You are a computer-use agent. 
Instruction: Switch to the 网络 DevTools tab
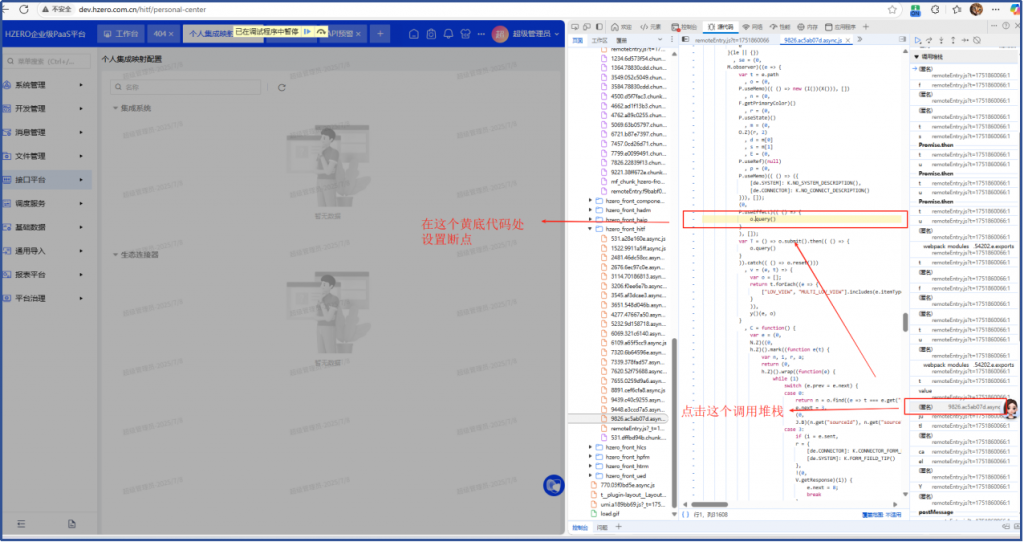point(756,27)
